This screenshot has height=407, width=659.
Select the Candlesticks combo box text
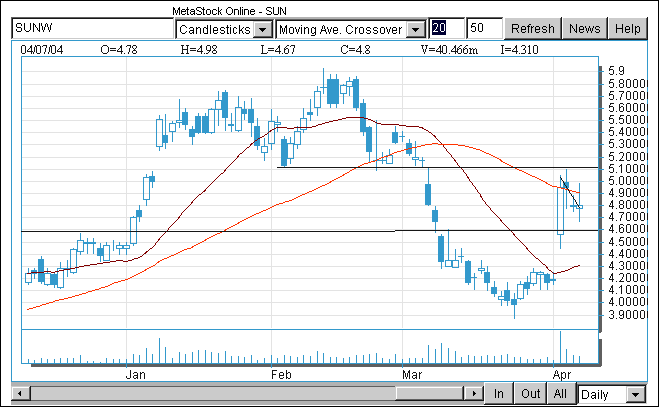coord(214,29)
